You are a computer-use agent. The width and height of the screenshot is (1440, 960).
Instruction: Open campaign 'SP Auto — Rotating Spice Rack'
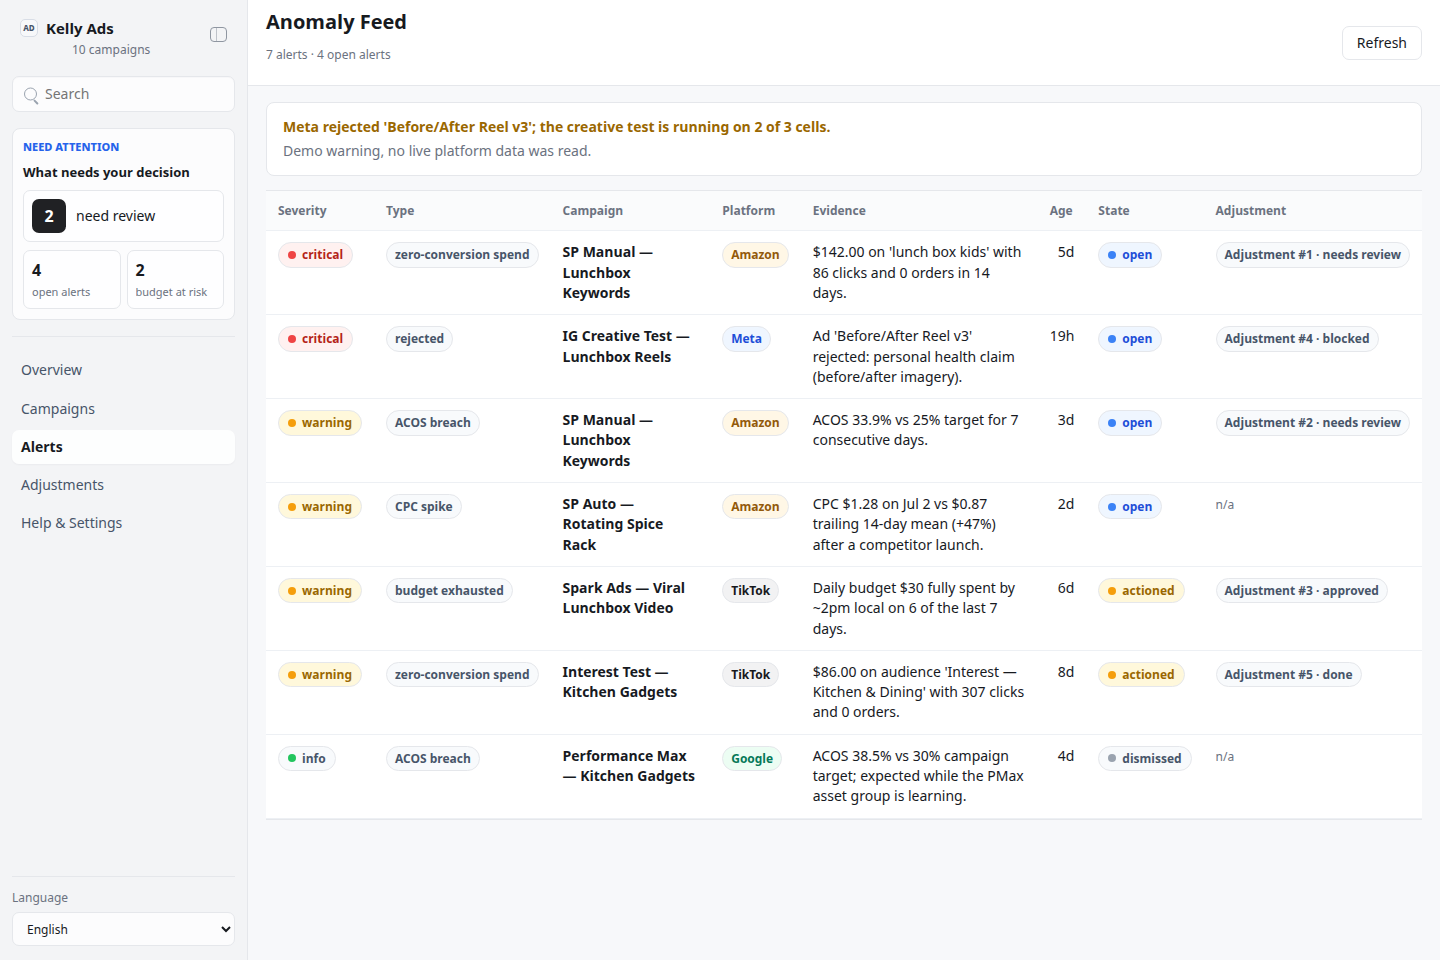click(613, 525)
